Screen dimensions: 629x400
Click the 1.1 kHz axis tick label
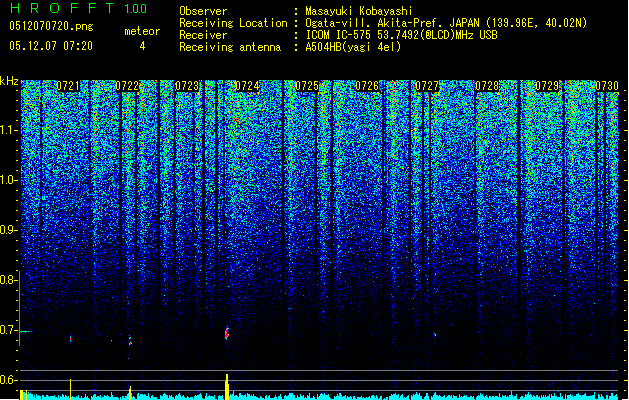[9, 130]
